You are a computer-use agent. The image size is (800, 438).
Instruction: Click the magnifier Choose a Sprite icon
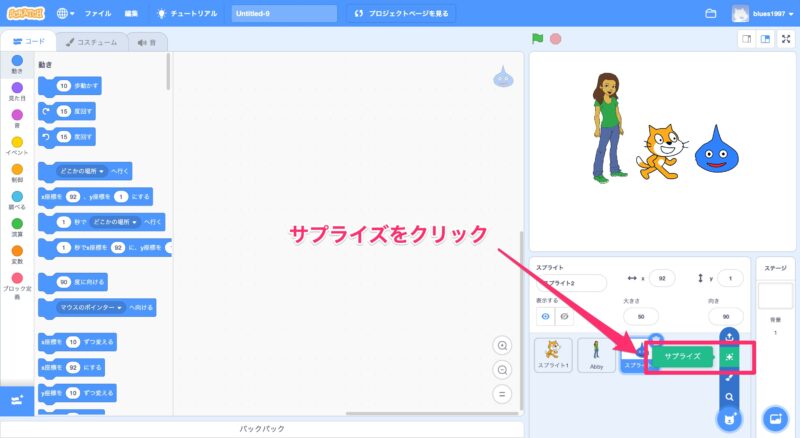point(730,396)
